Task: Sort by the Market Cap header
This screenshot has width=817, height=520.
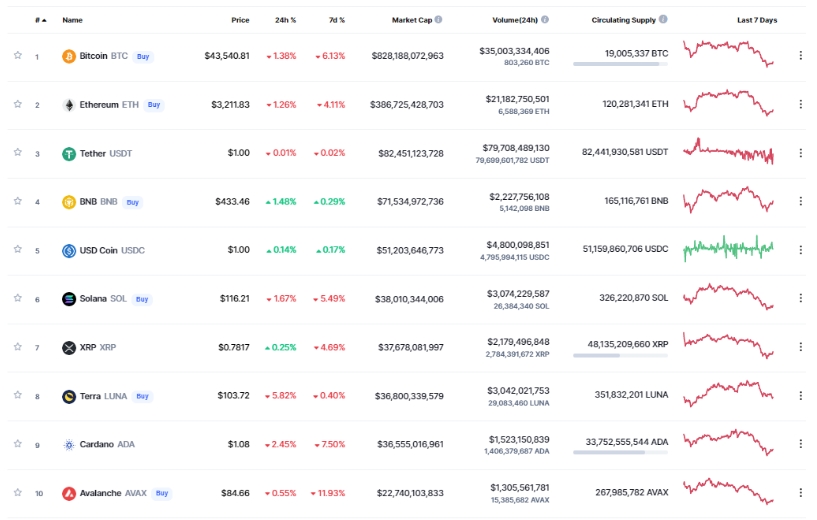Action: 412,20
